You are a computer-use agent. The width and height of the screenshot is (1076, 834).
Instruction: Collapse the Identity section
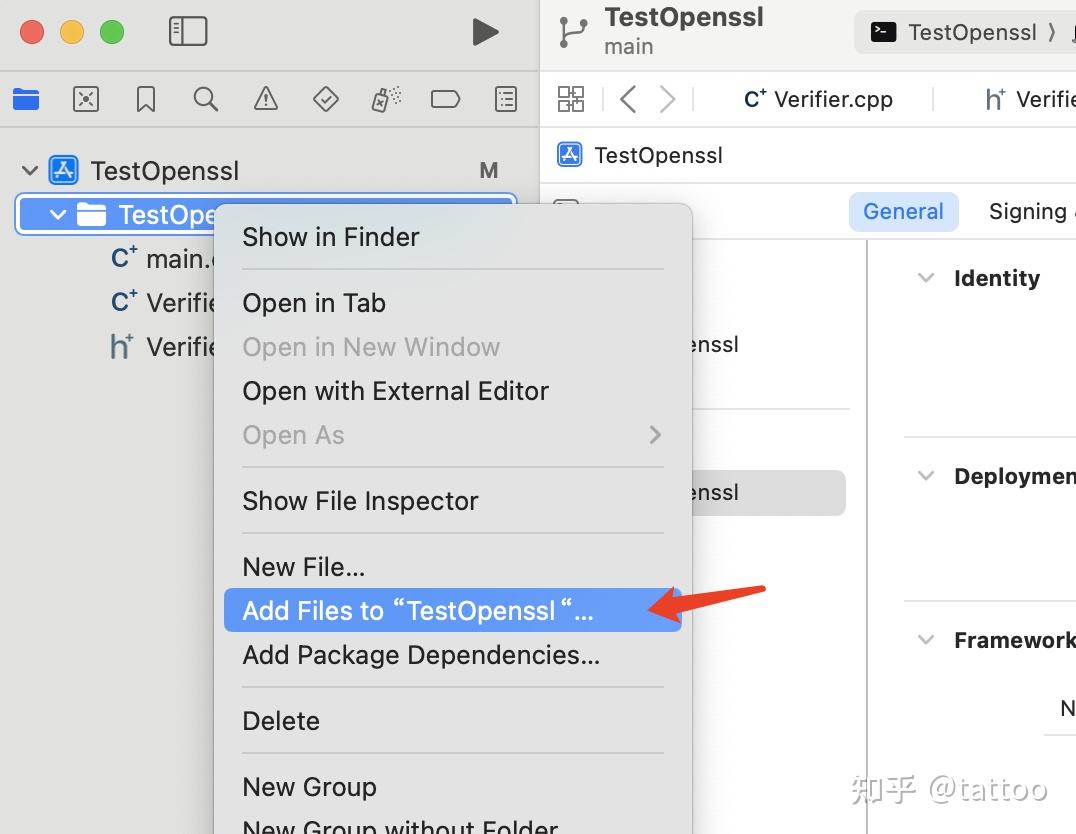(925, 278)
